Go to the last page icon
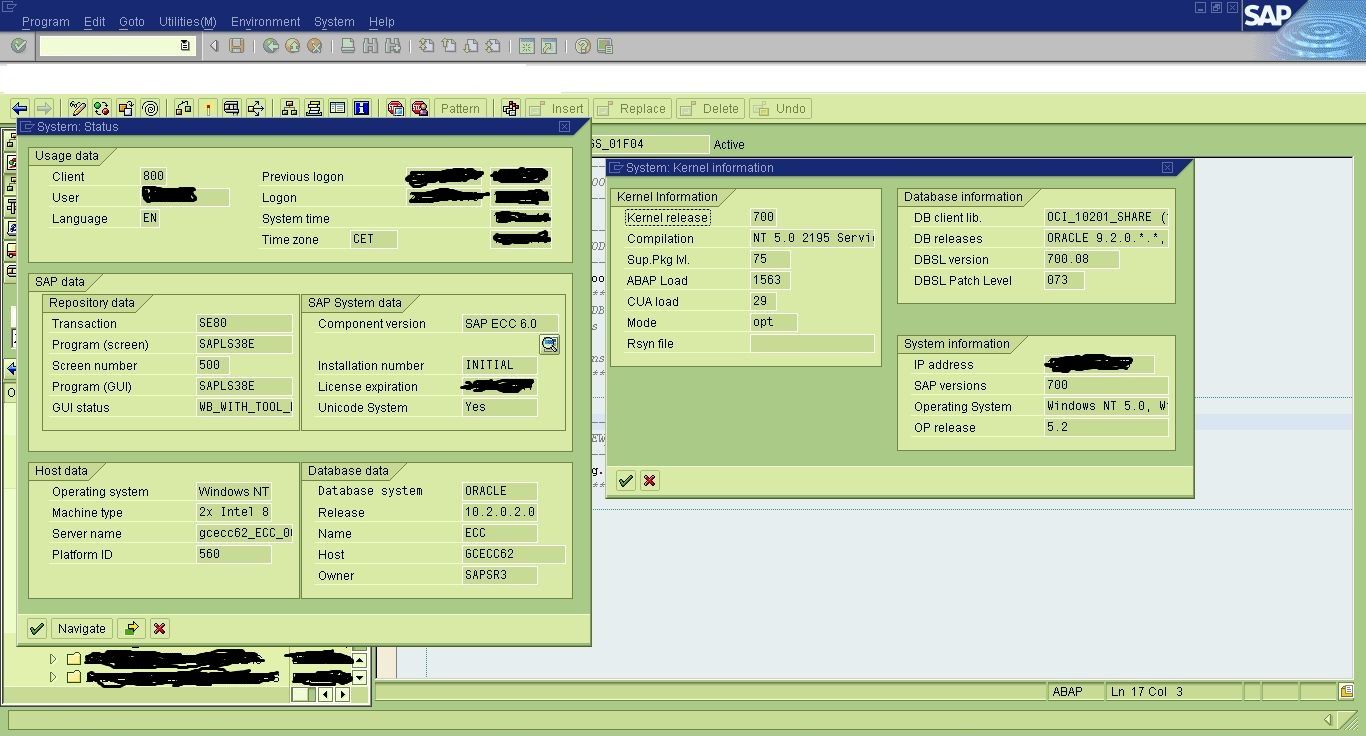1366x736 pixels. [x=493, y=46]
